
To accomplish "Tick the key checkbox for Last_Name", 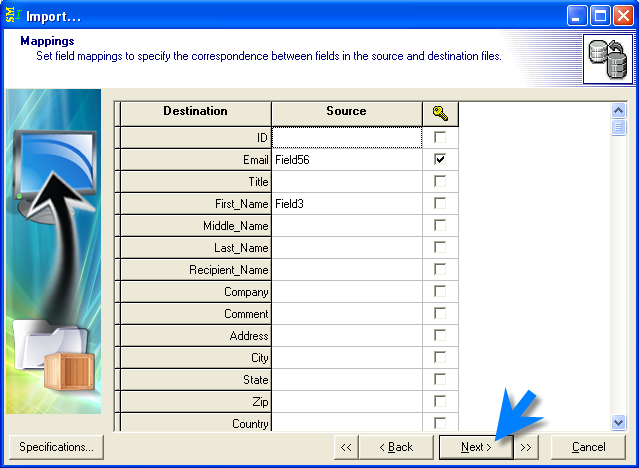I will pos(440,247).
